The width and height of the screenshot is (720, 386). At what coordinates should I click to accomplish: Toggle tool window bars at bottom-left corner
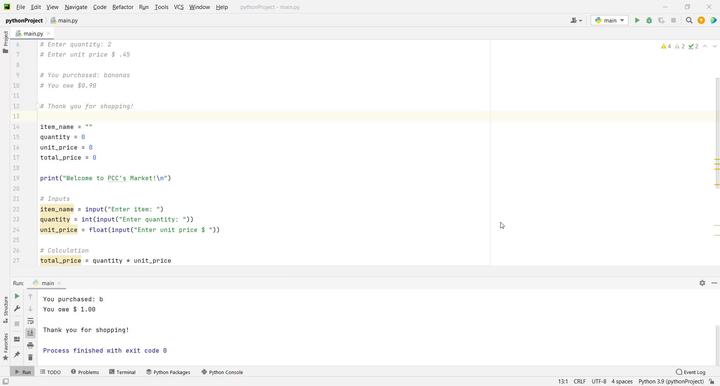coord(6,381)
